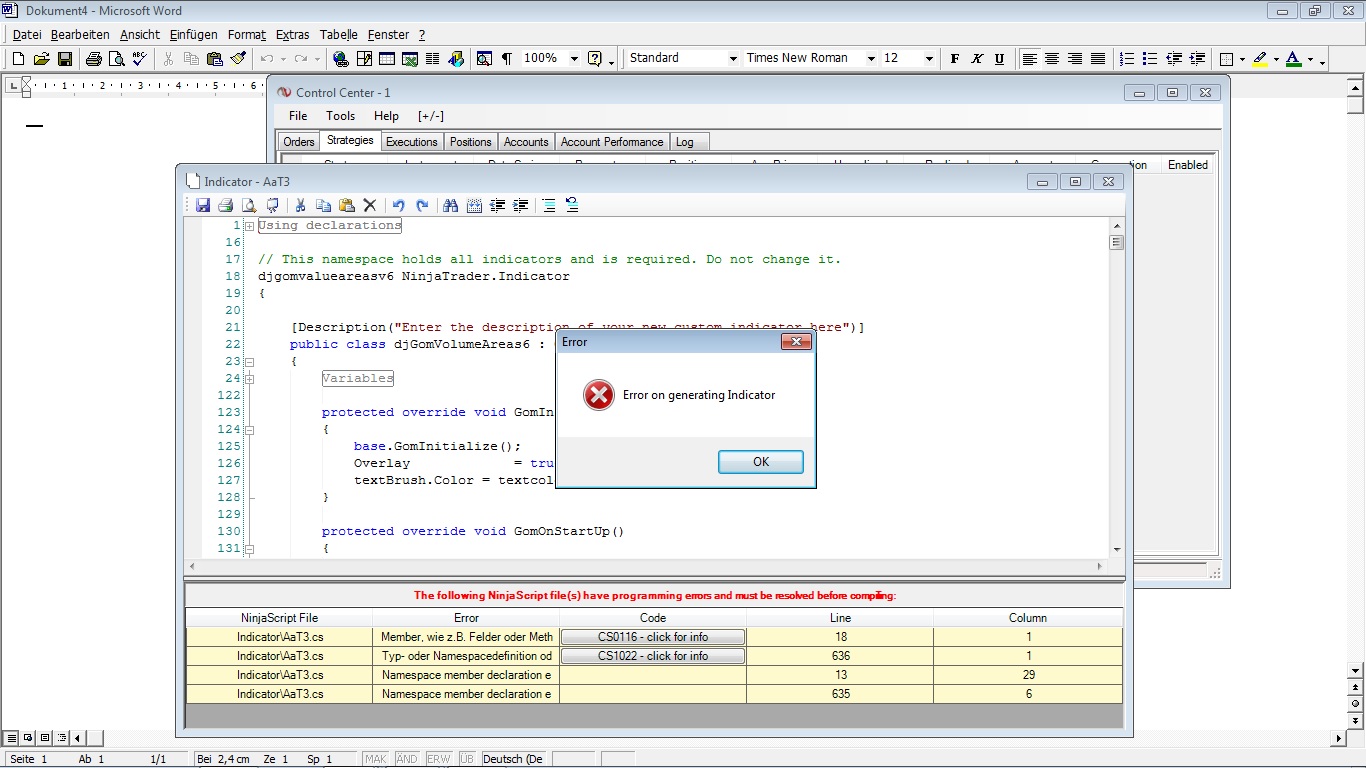Justify text alignment in Word
Viewport: 1366px width, 768px height.
pos(1098,59)
